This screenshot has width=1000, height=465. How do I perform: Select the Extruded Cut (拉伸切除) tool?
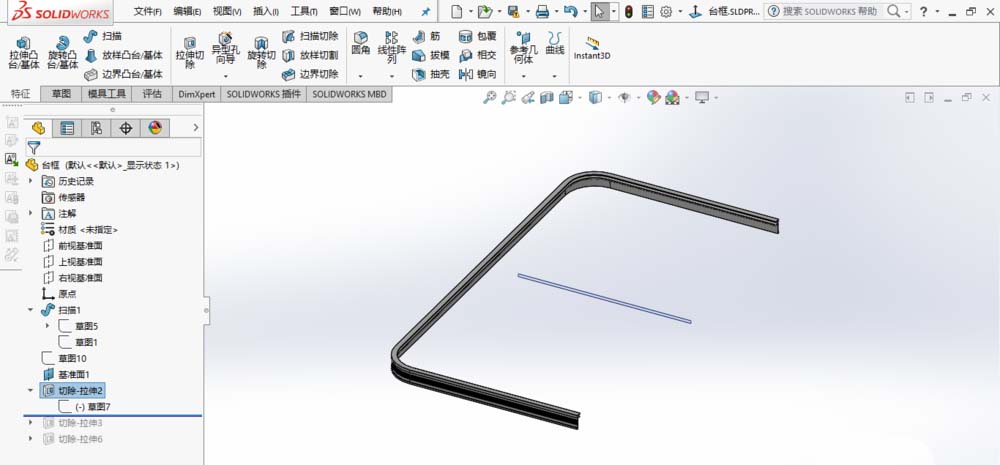point(189,53)
